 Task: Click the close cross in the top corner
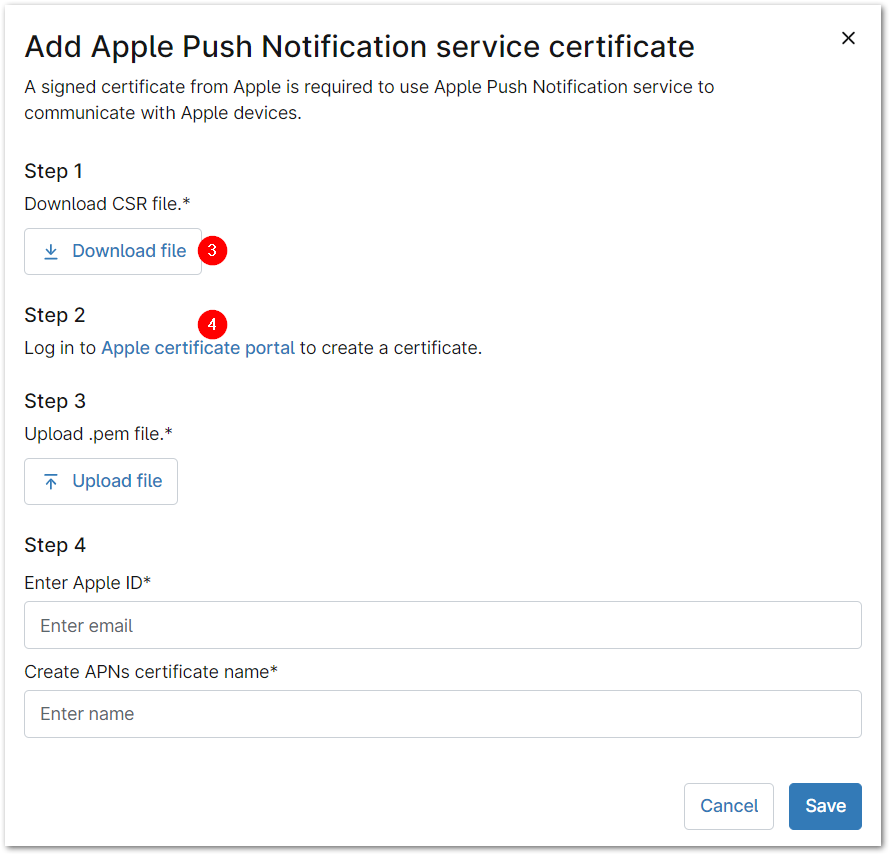[848, 38]
